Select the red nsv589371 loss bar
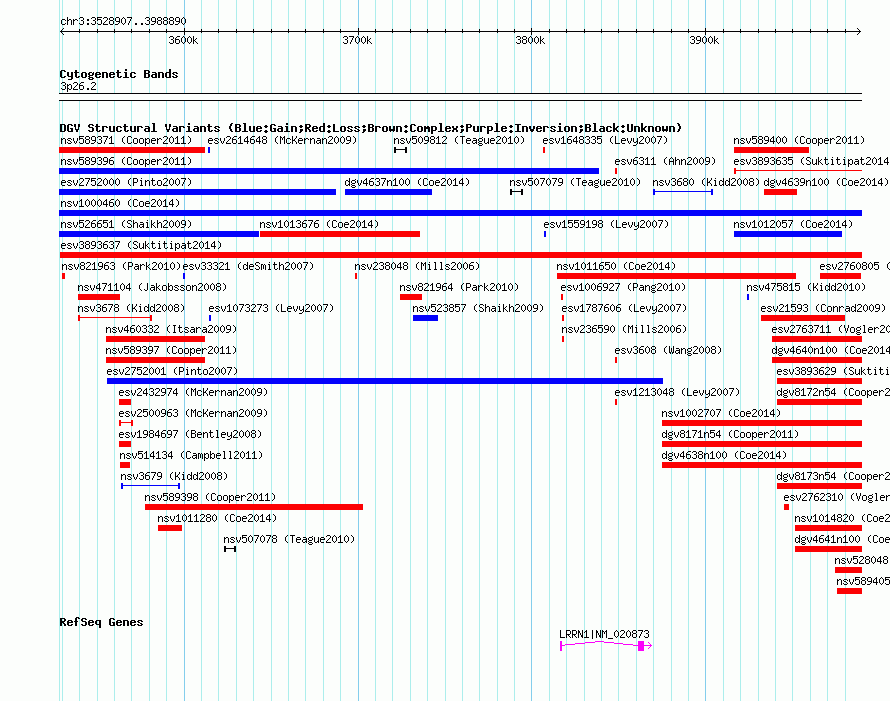The image size is (890, 701). [132, 150]
